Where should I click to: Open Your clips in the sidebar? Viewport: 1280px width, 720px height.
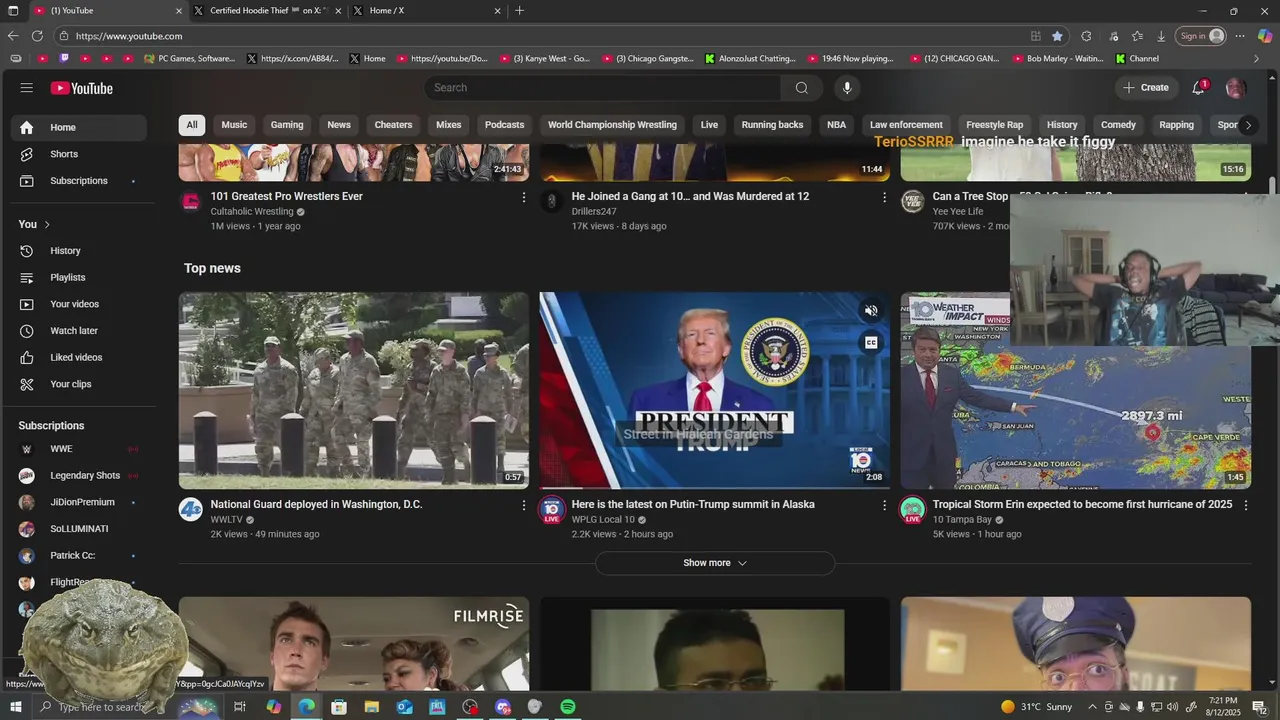click(x=79, y=384)
